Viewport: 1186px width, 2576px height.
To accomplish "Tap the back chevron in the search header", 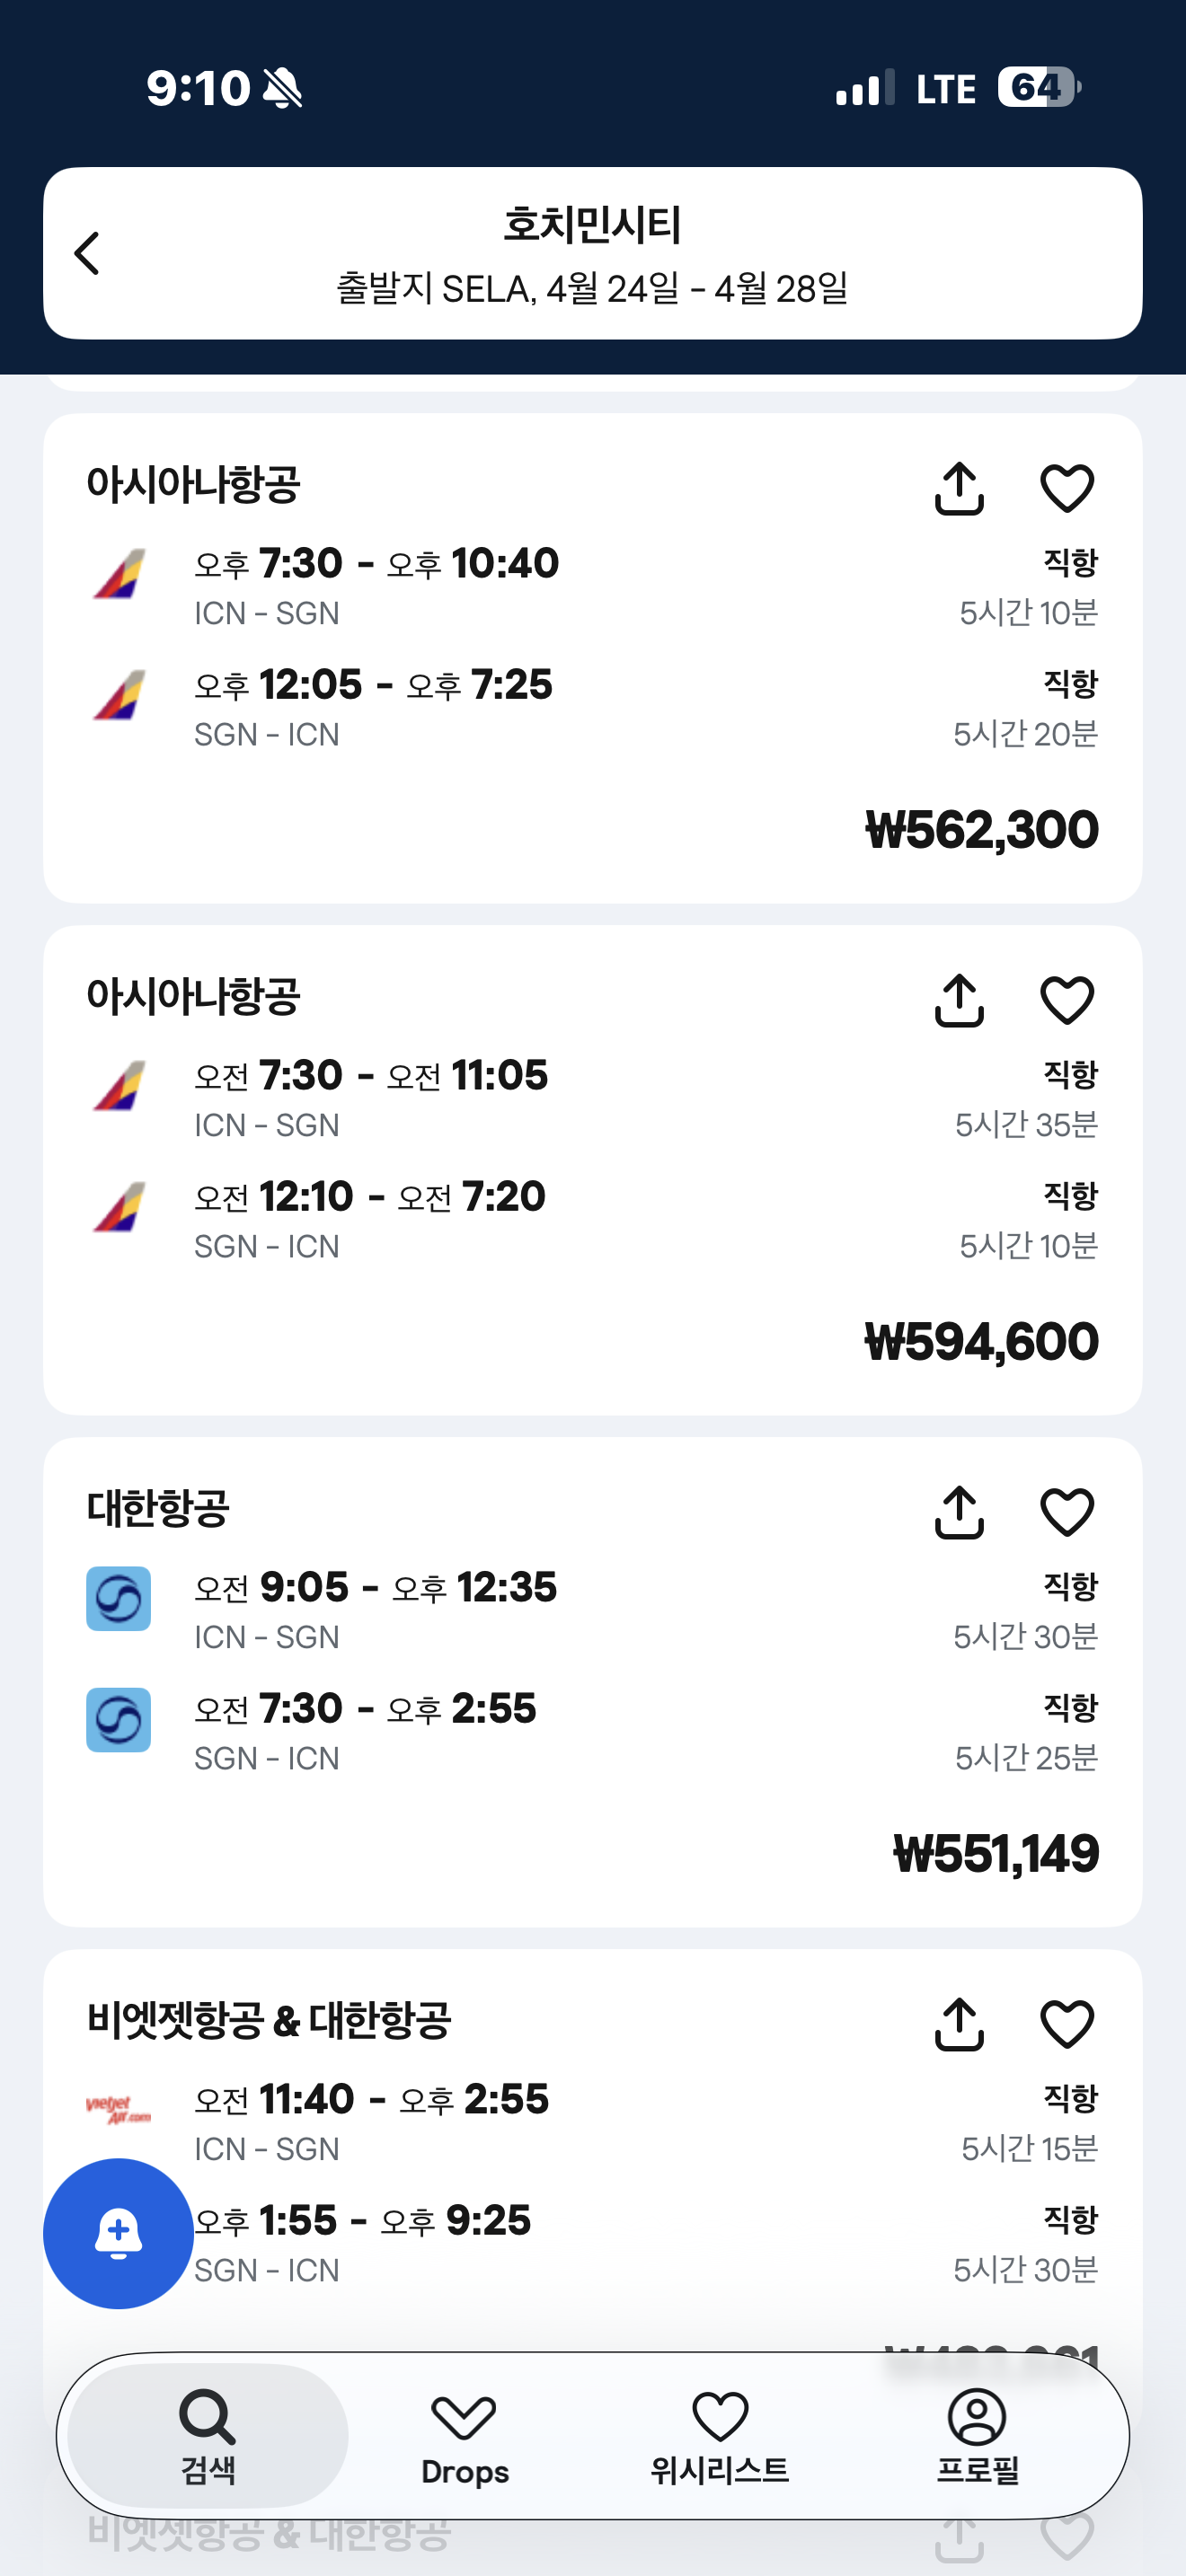I will click(x=88, y=253).
